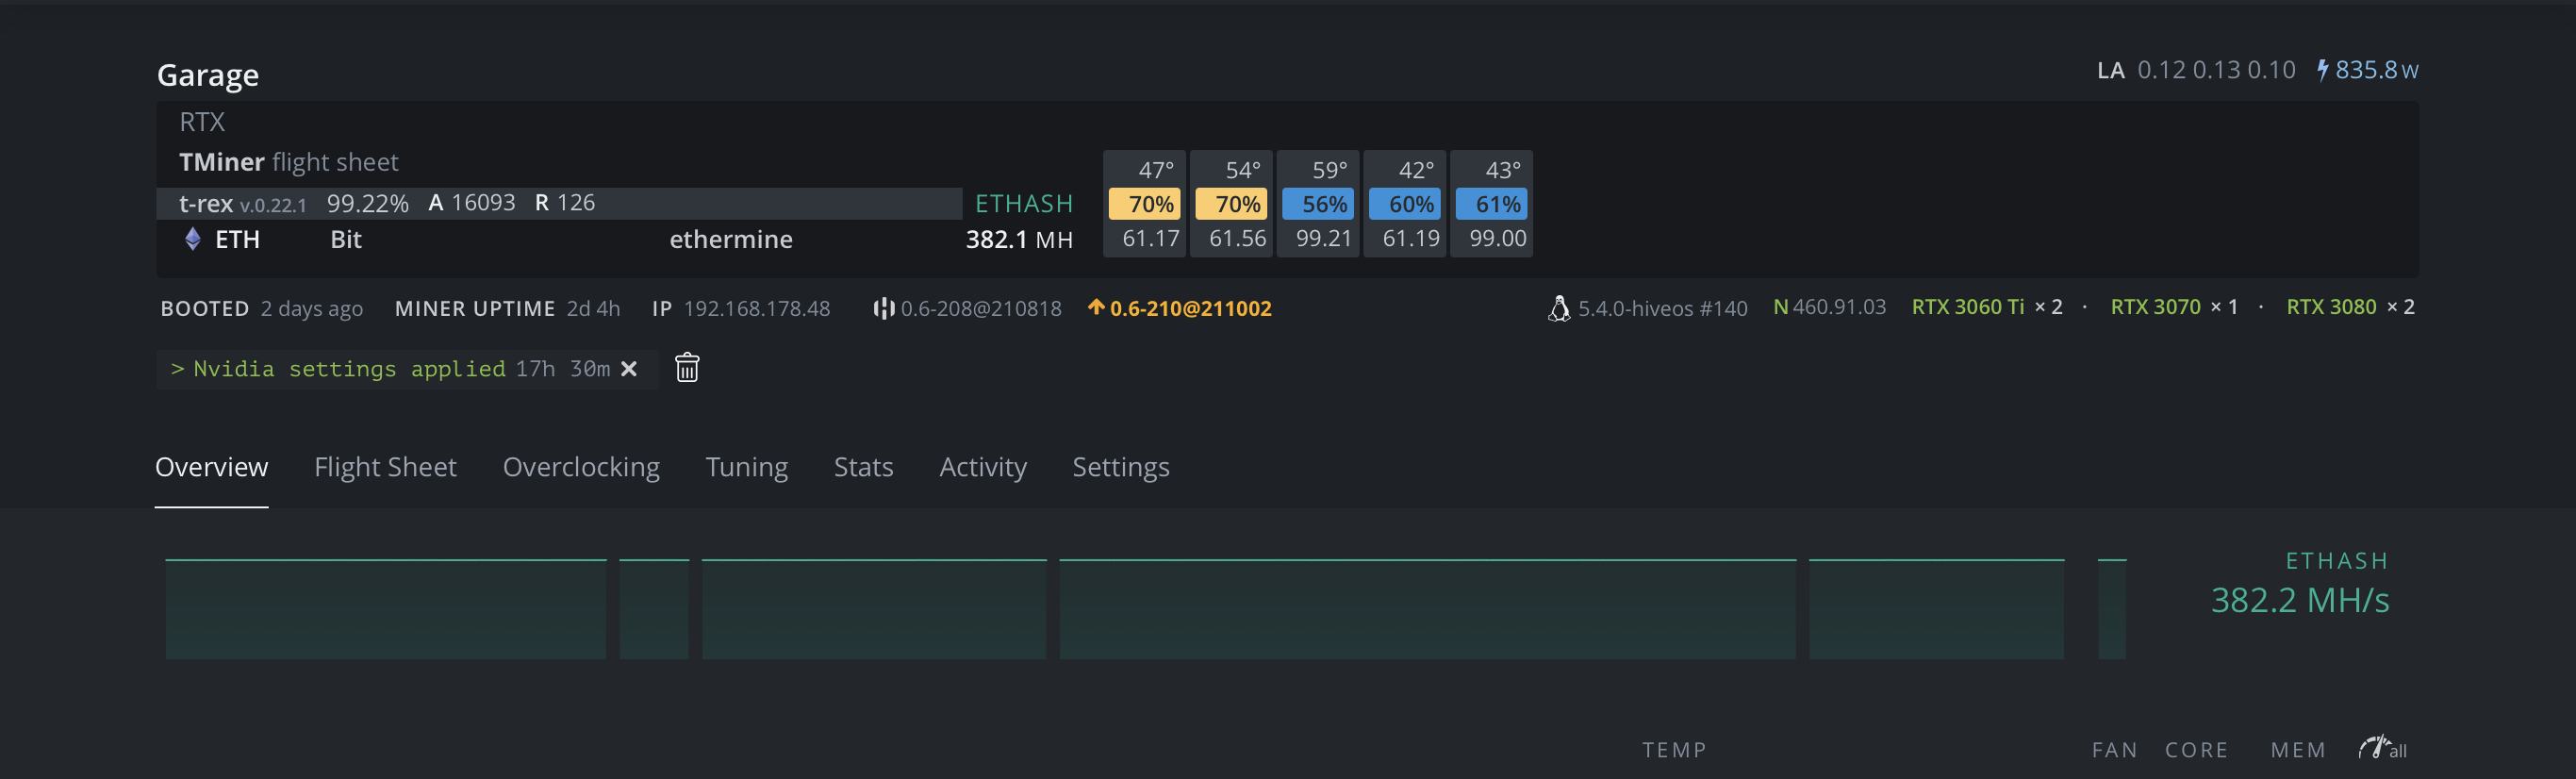Select the GPU tile showing 47°
This screenshot has height=779, width=2576.
click(x=1144, y=204)
